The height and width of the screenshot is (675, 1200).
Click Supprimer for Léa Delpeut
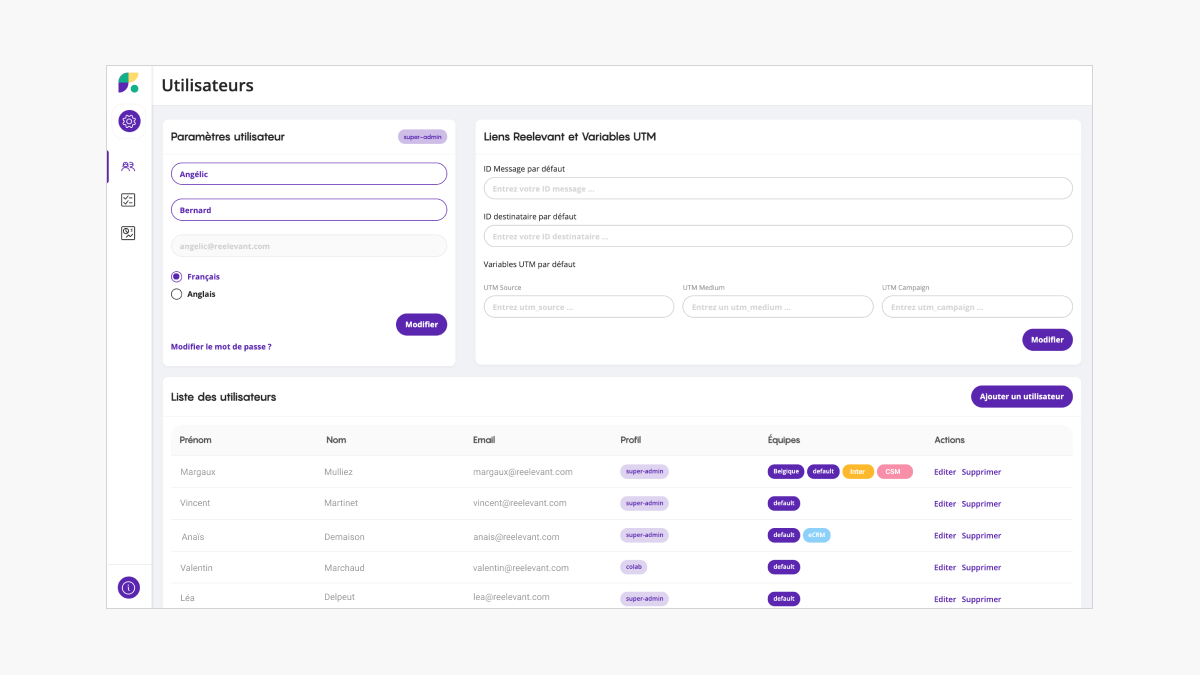point(981,600)
